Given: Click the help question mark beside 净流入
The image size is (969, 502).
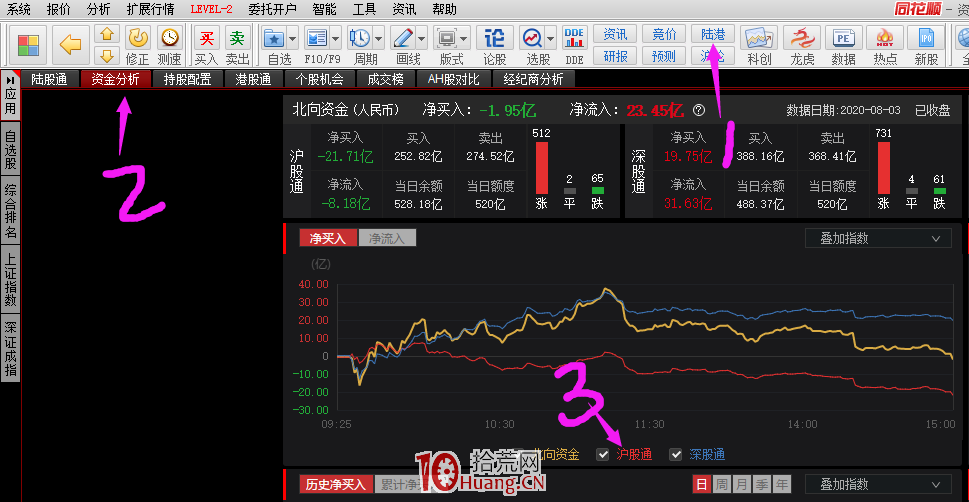Looking at the screenshot, I should pos(699,110).
